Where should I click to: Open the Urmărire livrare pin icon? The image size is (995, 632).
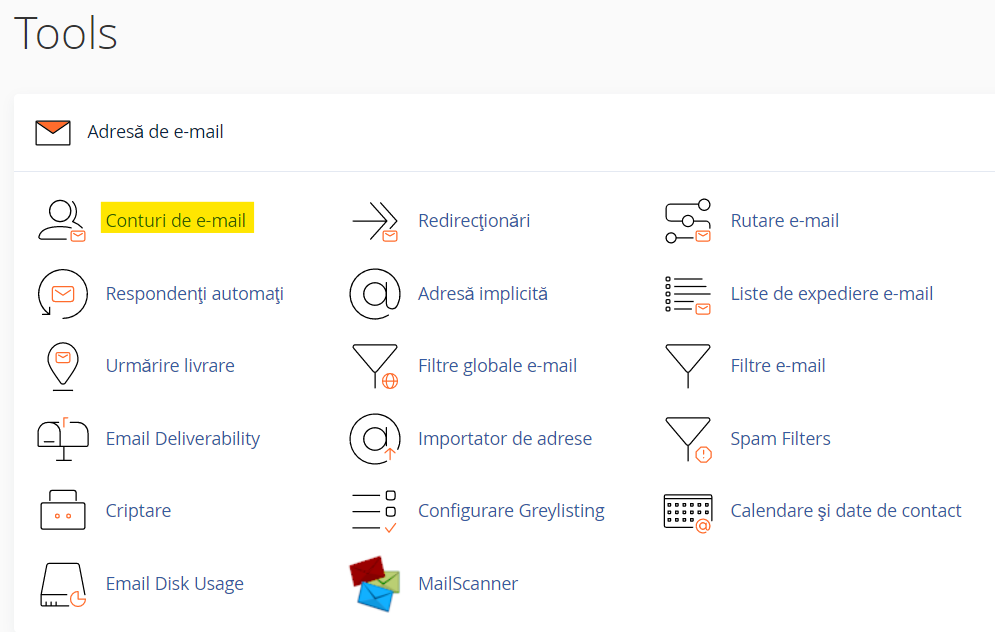coord(63,366)
